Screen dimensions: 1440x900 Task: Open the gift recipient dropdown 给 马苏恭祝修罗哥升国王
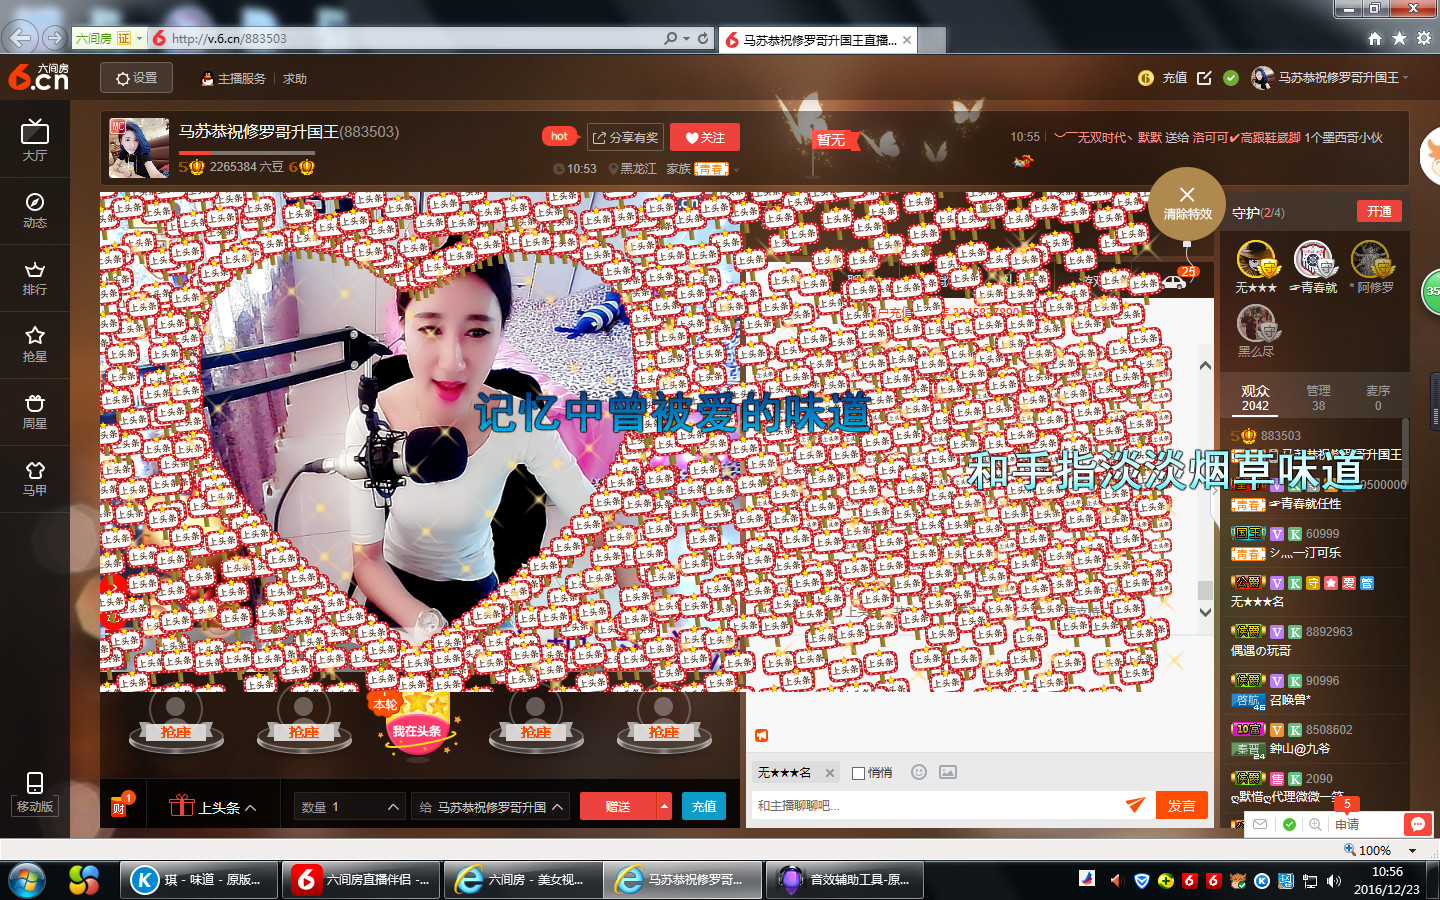tap(491, 807)
